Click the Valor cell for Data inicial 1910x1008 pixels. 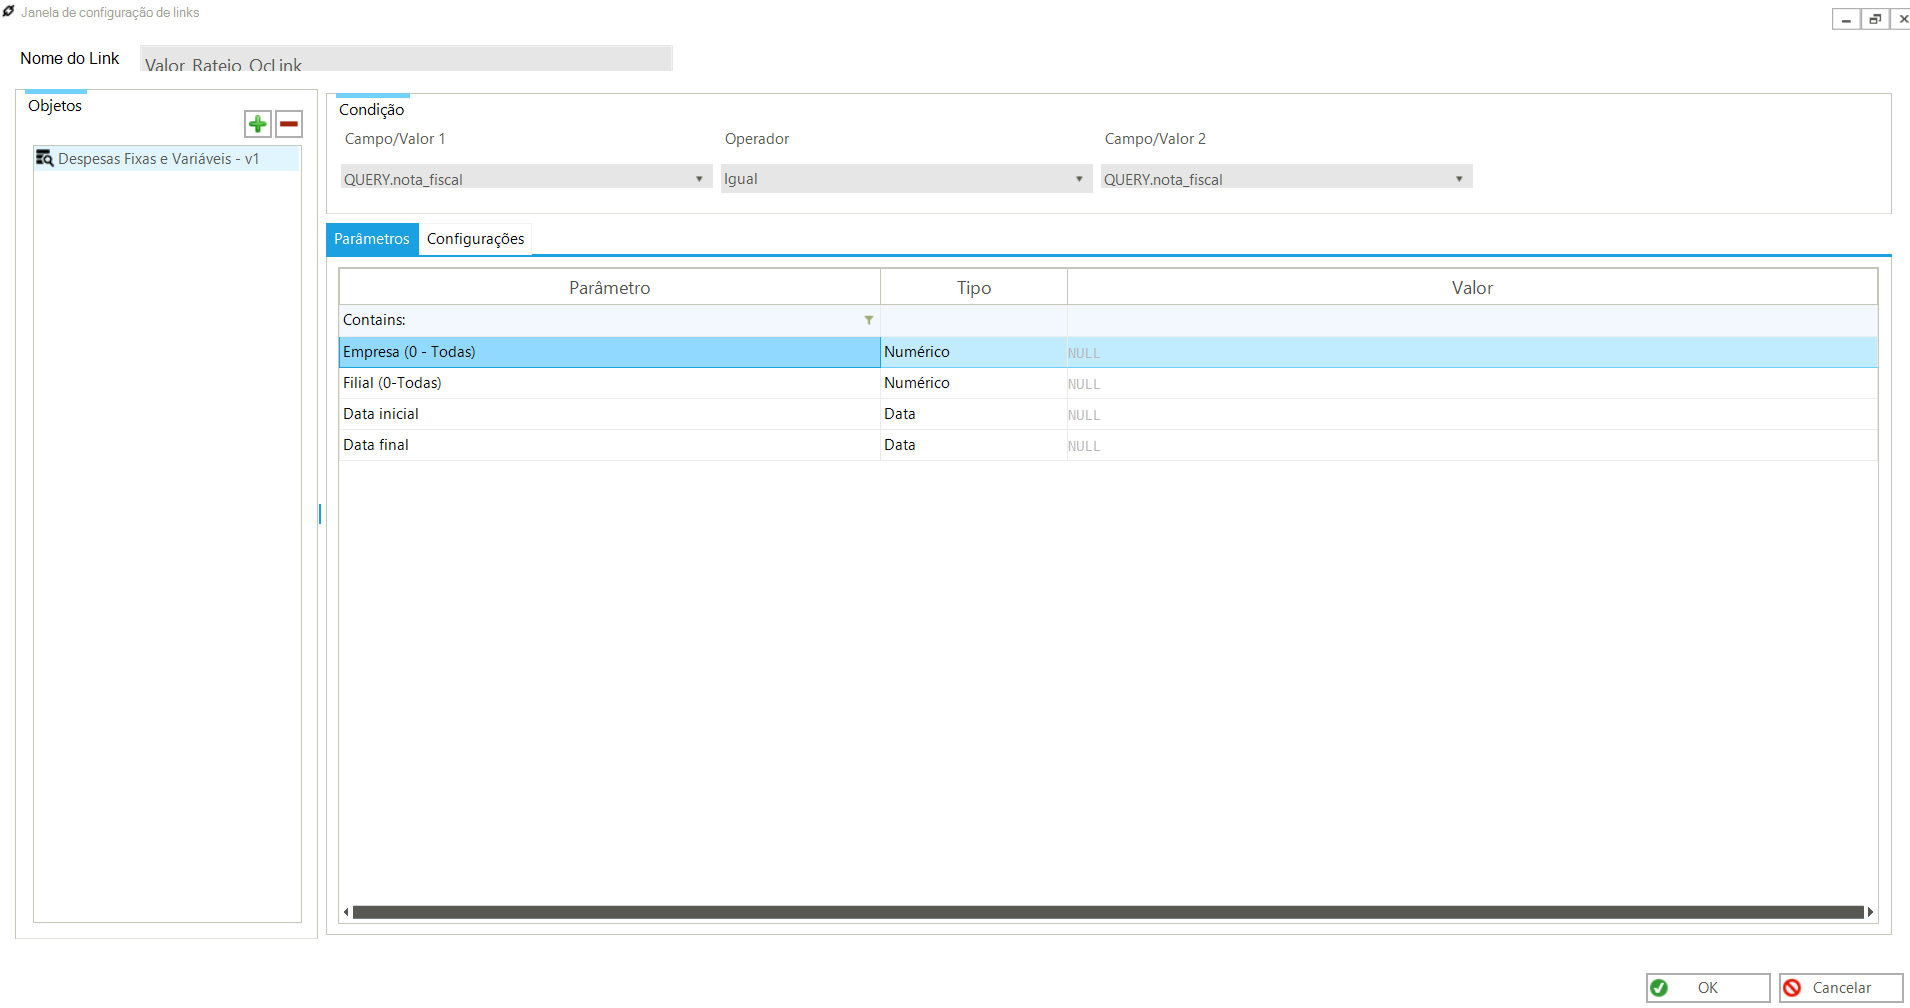tap(1470, 414)
